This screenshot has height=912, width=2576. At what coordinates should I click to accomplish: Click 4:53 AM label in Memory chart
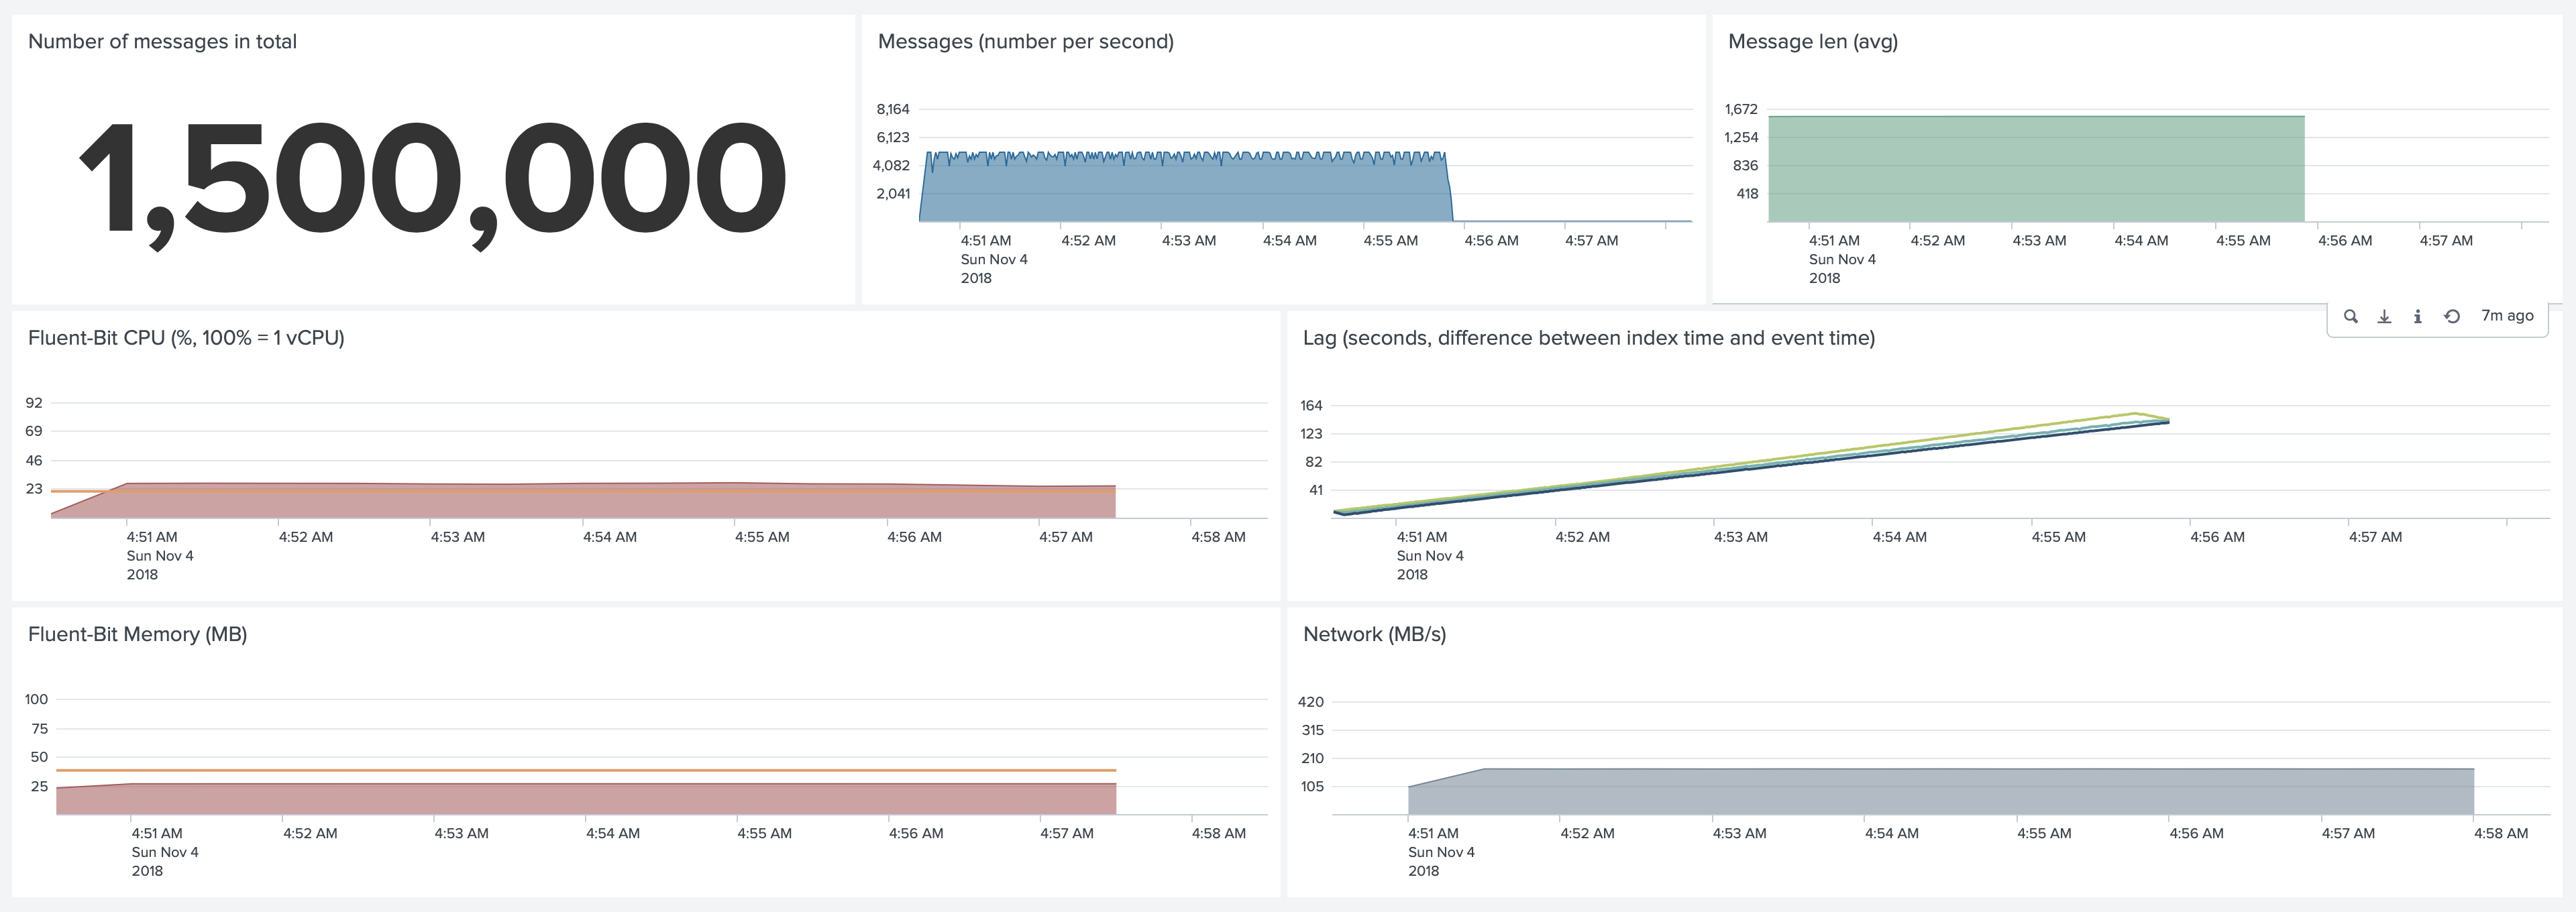[x=461, y=833]
